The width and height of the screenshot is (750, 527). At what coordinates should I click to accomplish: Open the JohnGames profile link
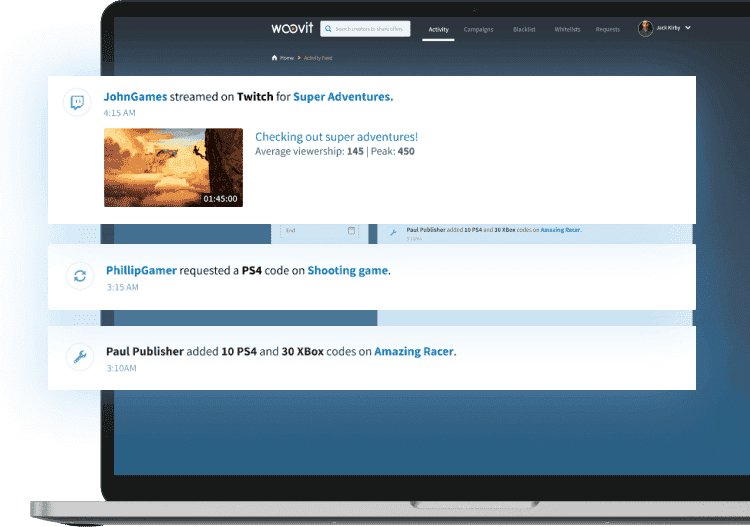point(135,97)
